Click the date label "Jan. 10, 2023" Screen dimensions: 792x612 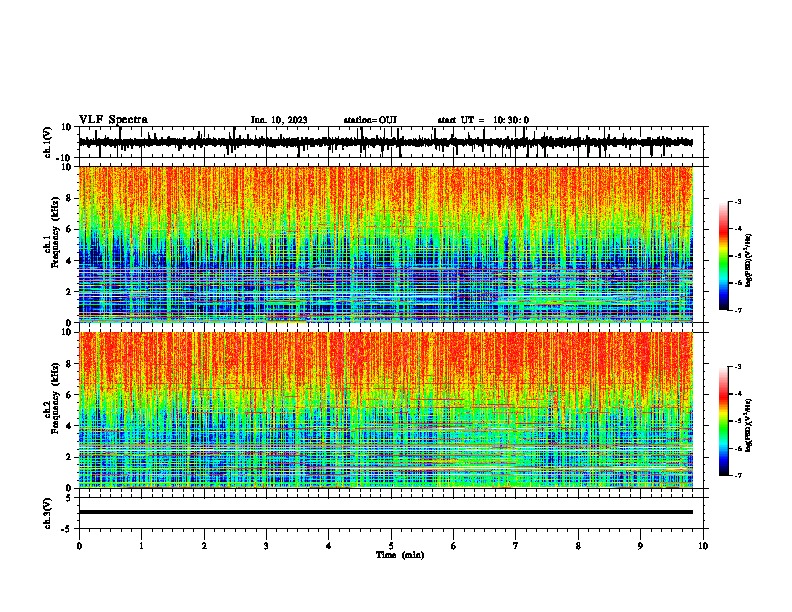279,120
